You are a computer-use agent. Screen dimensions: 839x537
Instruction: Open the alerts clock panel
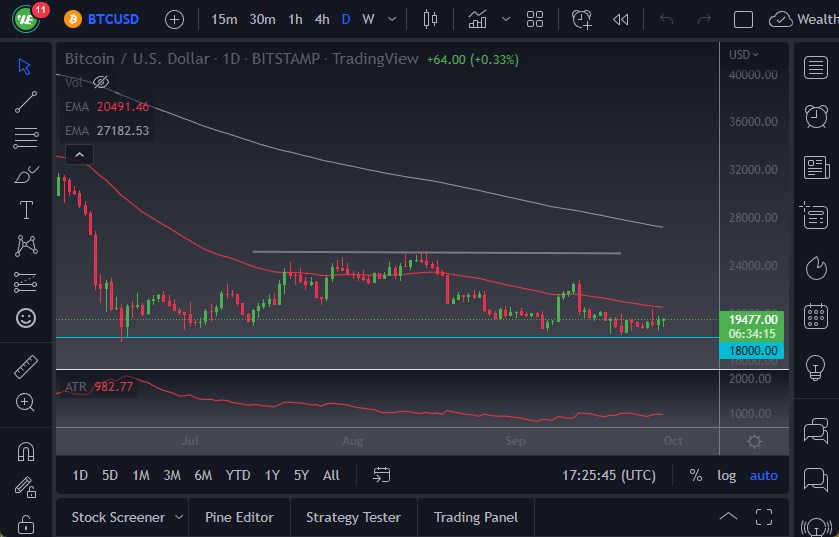[816, 116]
